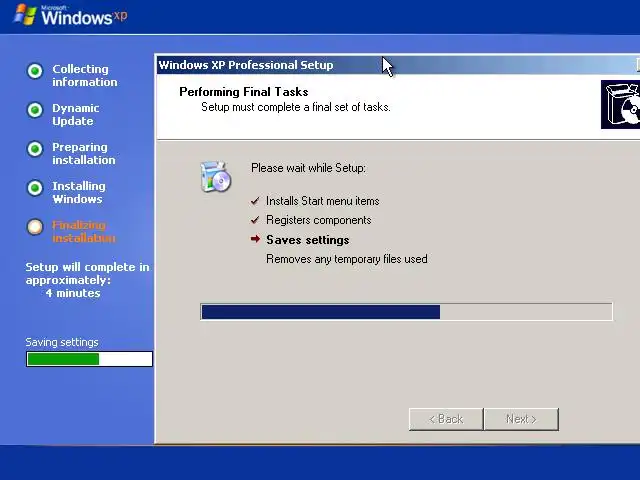Click the checkmark next to Registers components

255,220
